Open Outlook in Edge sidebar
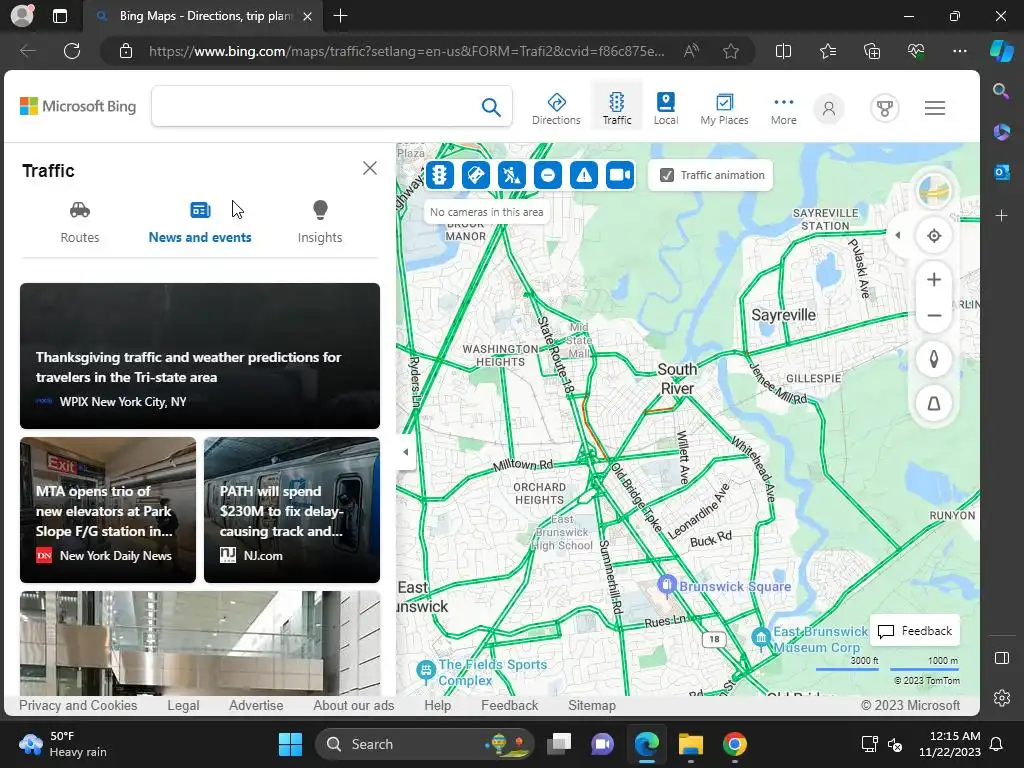The height and width of the screenshot is (768, 1024). [x=1001, y=172]
